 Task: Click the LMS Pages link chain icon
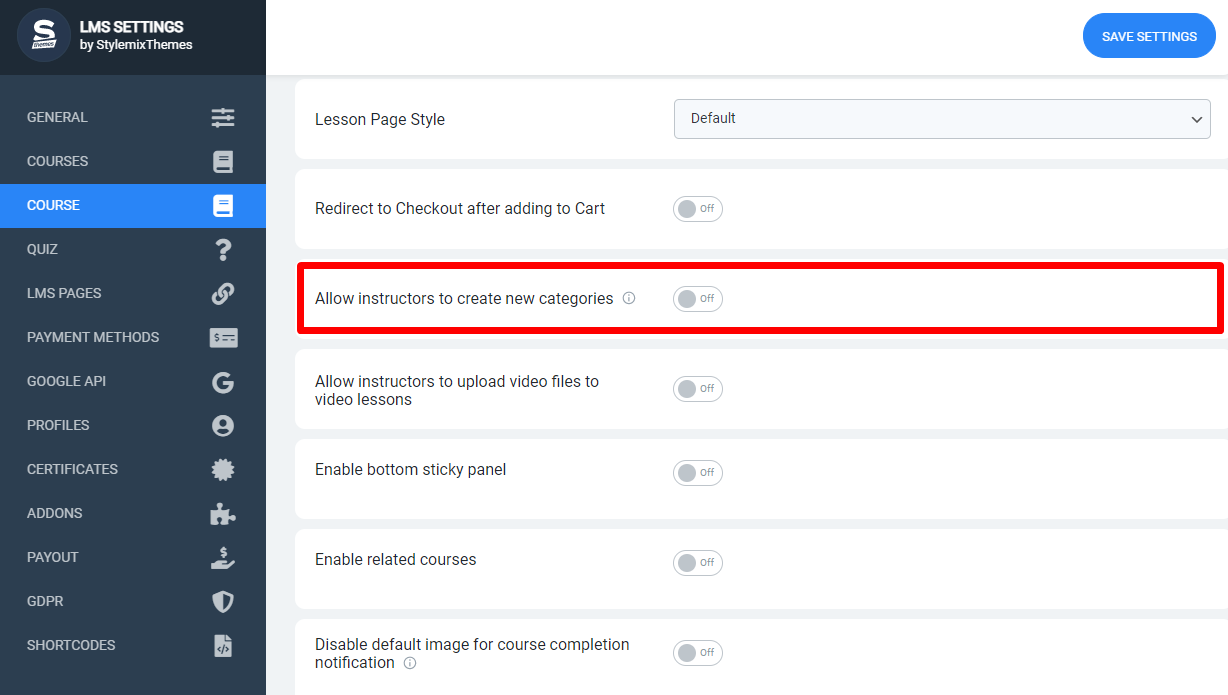(223, 293)
